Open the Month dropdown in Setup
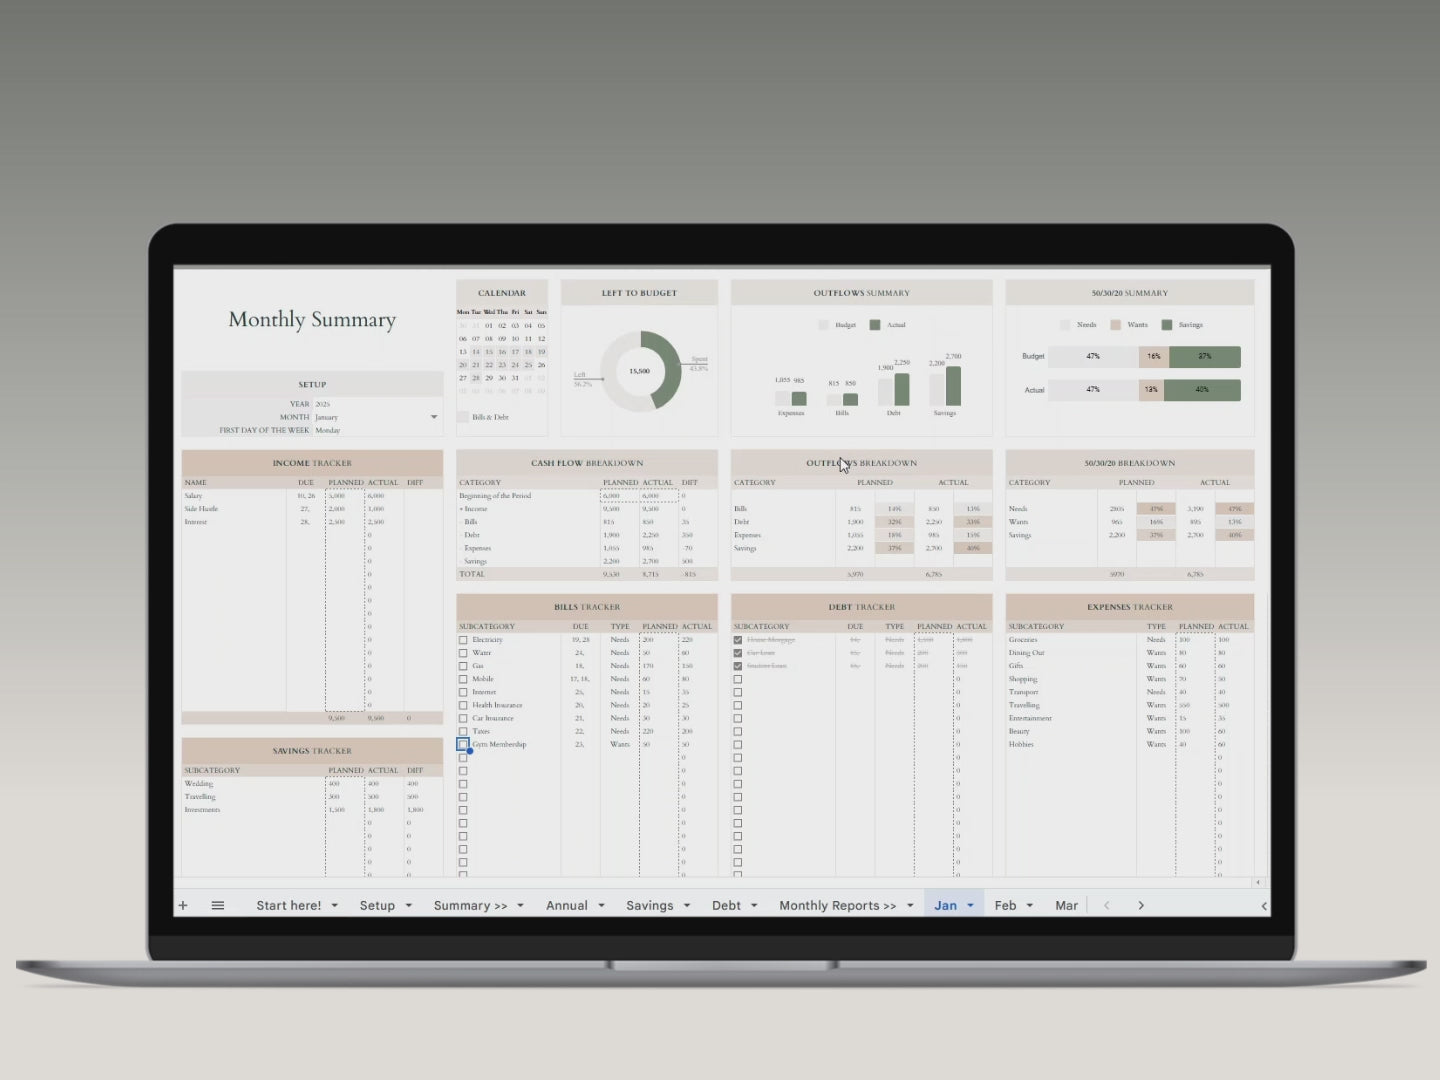 coord(434,417)
